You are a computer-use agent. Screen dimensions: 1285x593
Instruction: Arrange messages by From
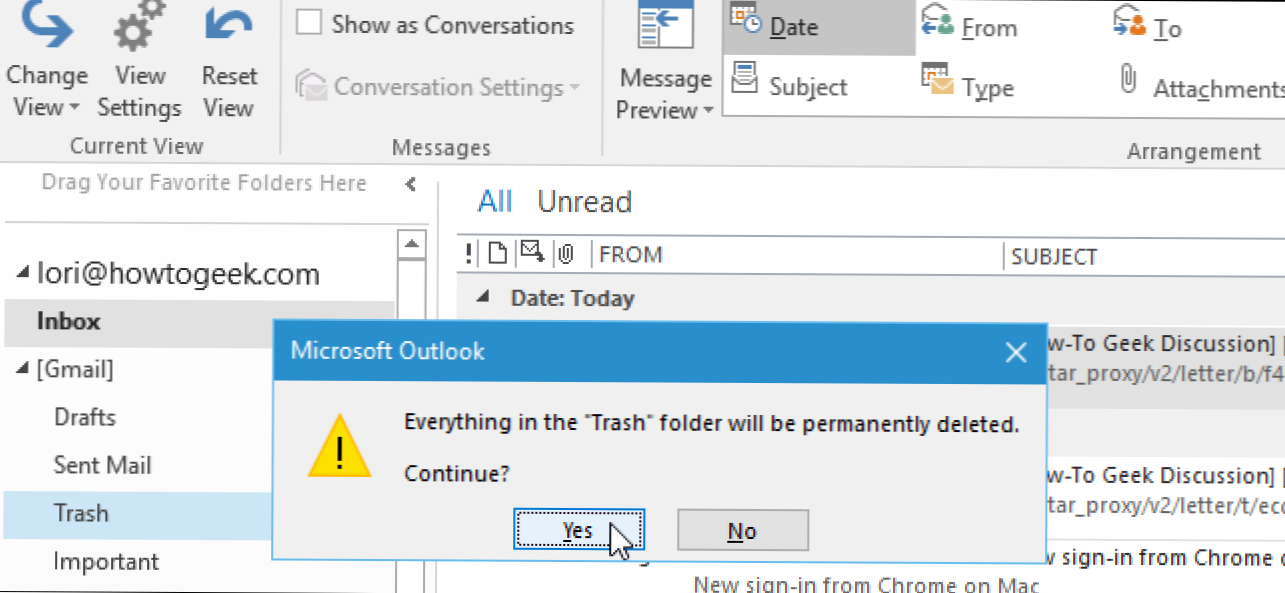point(968,28)
